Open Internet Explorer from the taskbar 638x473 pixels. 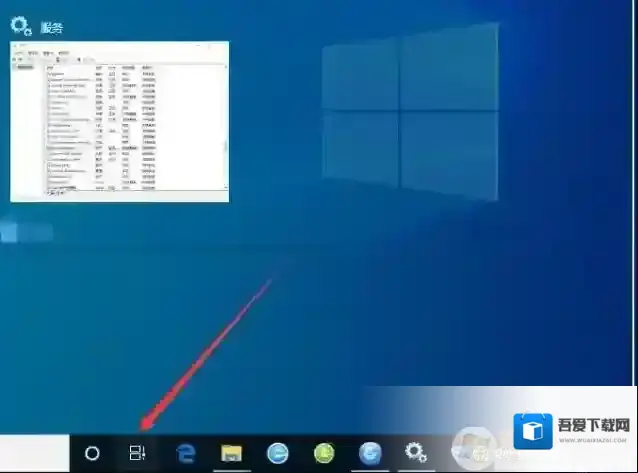coord(277,453)
